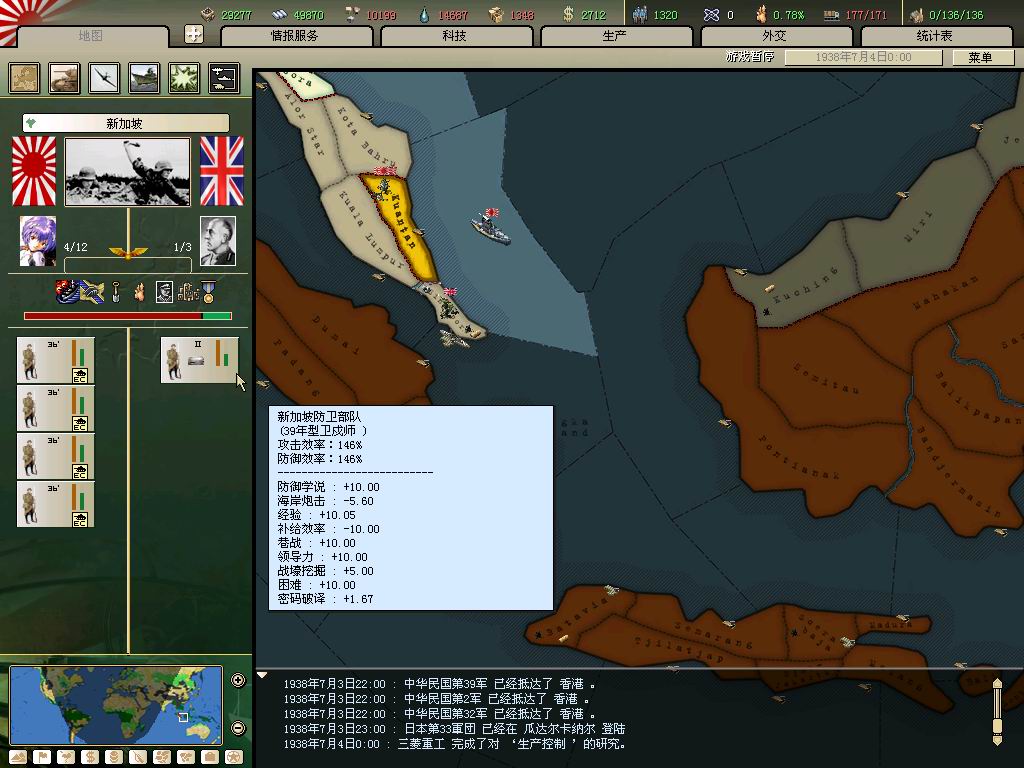
Task: Click the Japanese battleship on the map
Action: pyautogui.click(x=490, y=226)
